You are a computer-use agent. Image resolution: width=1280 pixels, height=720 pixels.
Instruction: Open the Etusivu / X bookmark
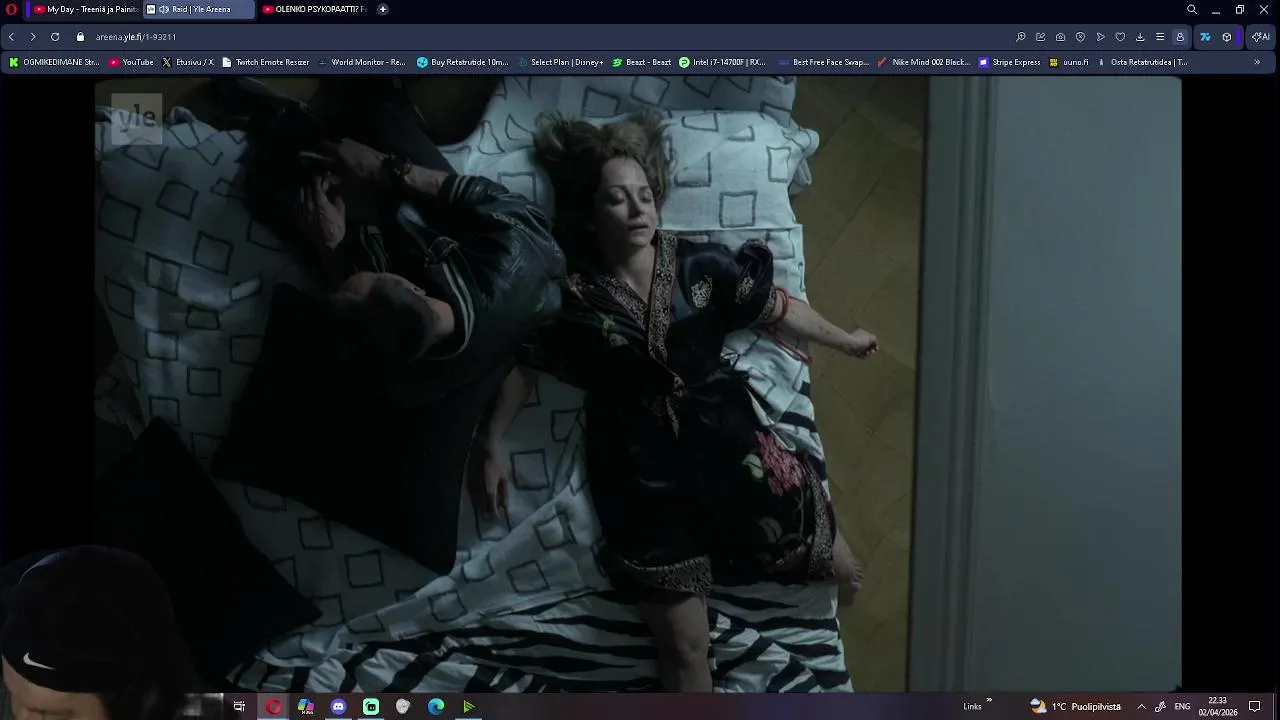188,62
